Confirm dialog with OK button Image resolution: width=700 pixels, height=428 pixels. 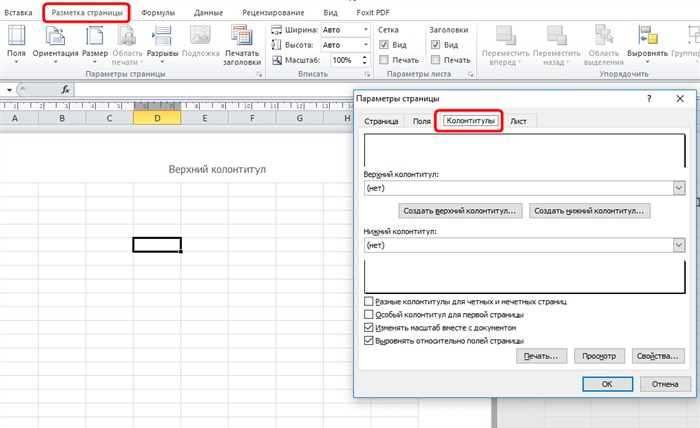[x=607, y=384]
